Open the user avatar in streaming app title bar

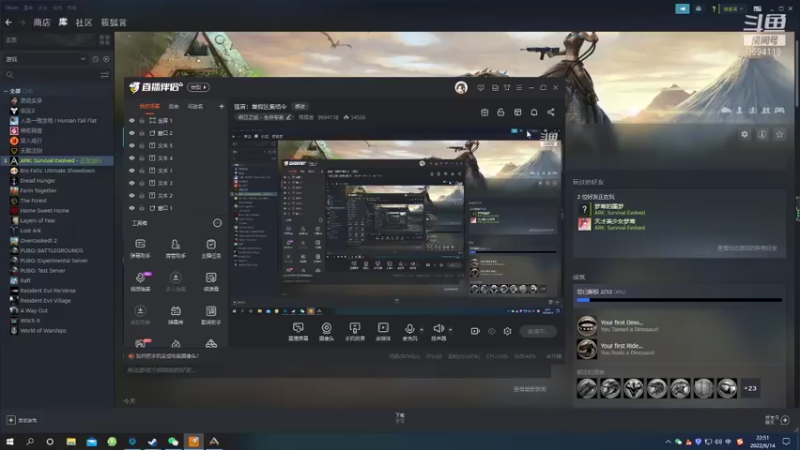(461, 88)
